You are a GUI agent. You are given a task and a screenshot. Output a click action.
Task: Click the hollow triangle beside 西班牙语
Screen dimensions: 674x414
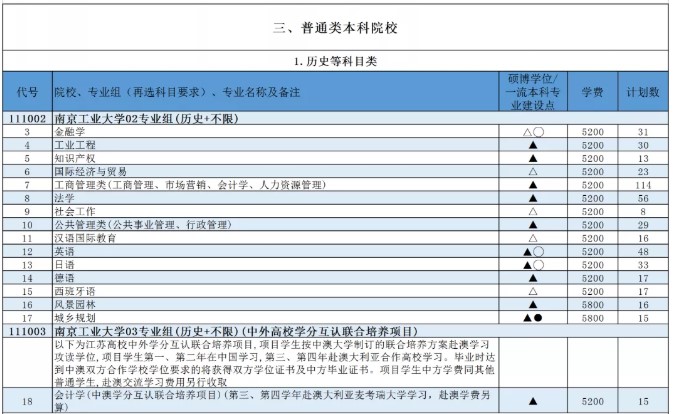(533, 291)
